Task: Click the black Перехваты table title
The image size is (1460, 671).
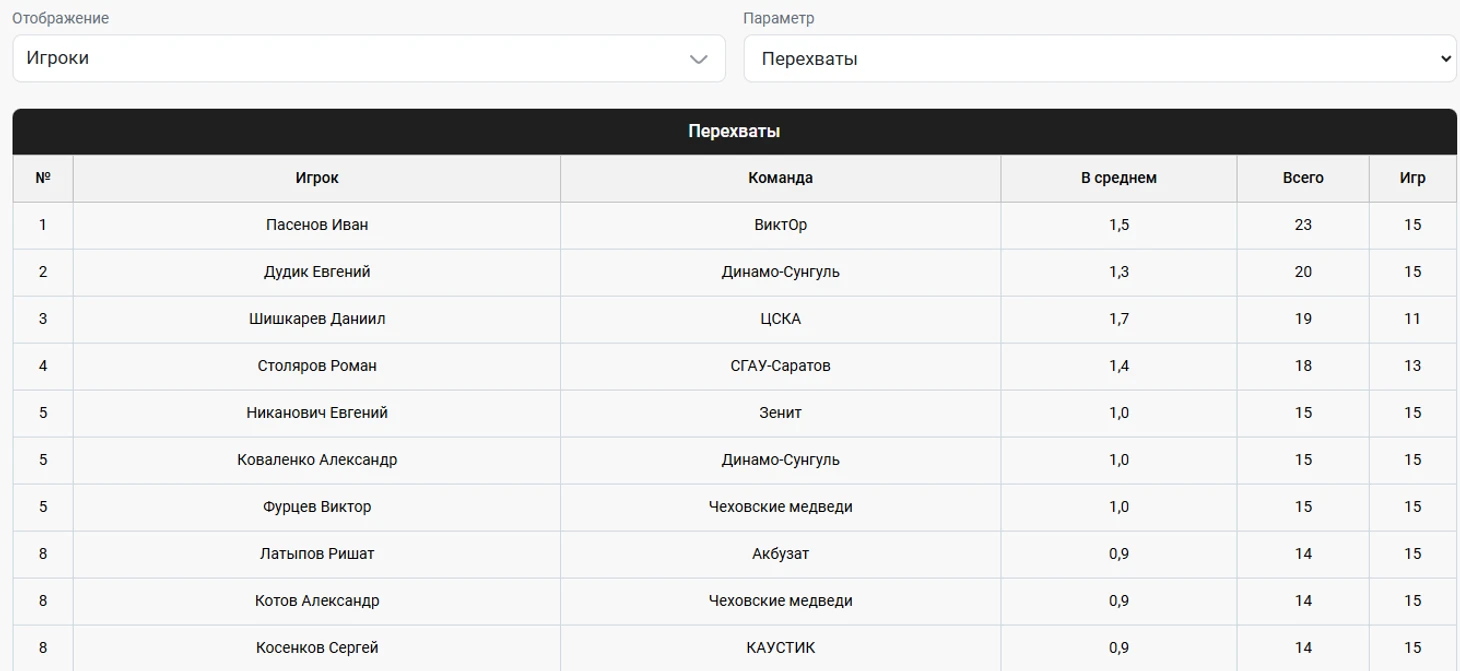Action: pos(734,132)
